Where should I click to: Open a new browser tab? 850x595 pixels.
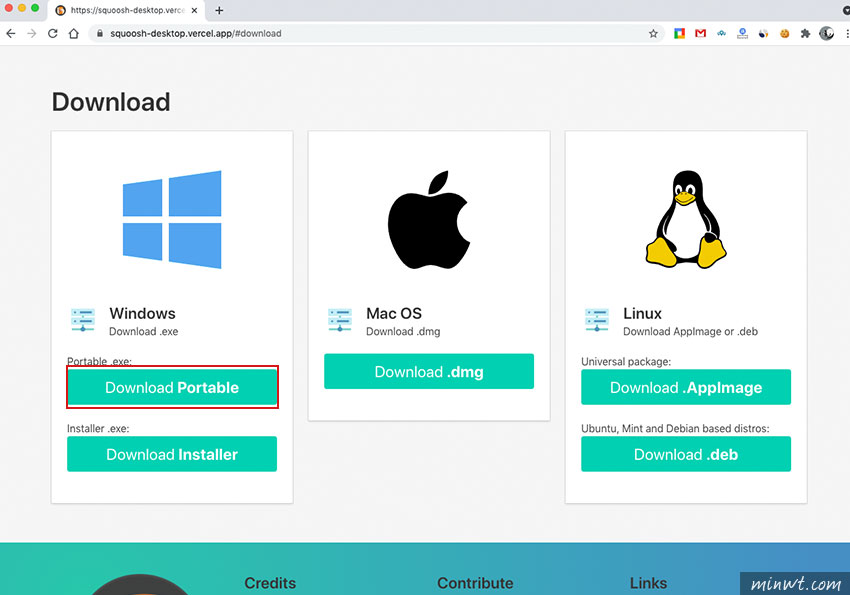pyautogui.click(x=219, y=10)
